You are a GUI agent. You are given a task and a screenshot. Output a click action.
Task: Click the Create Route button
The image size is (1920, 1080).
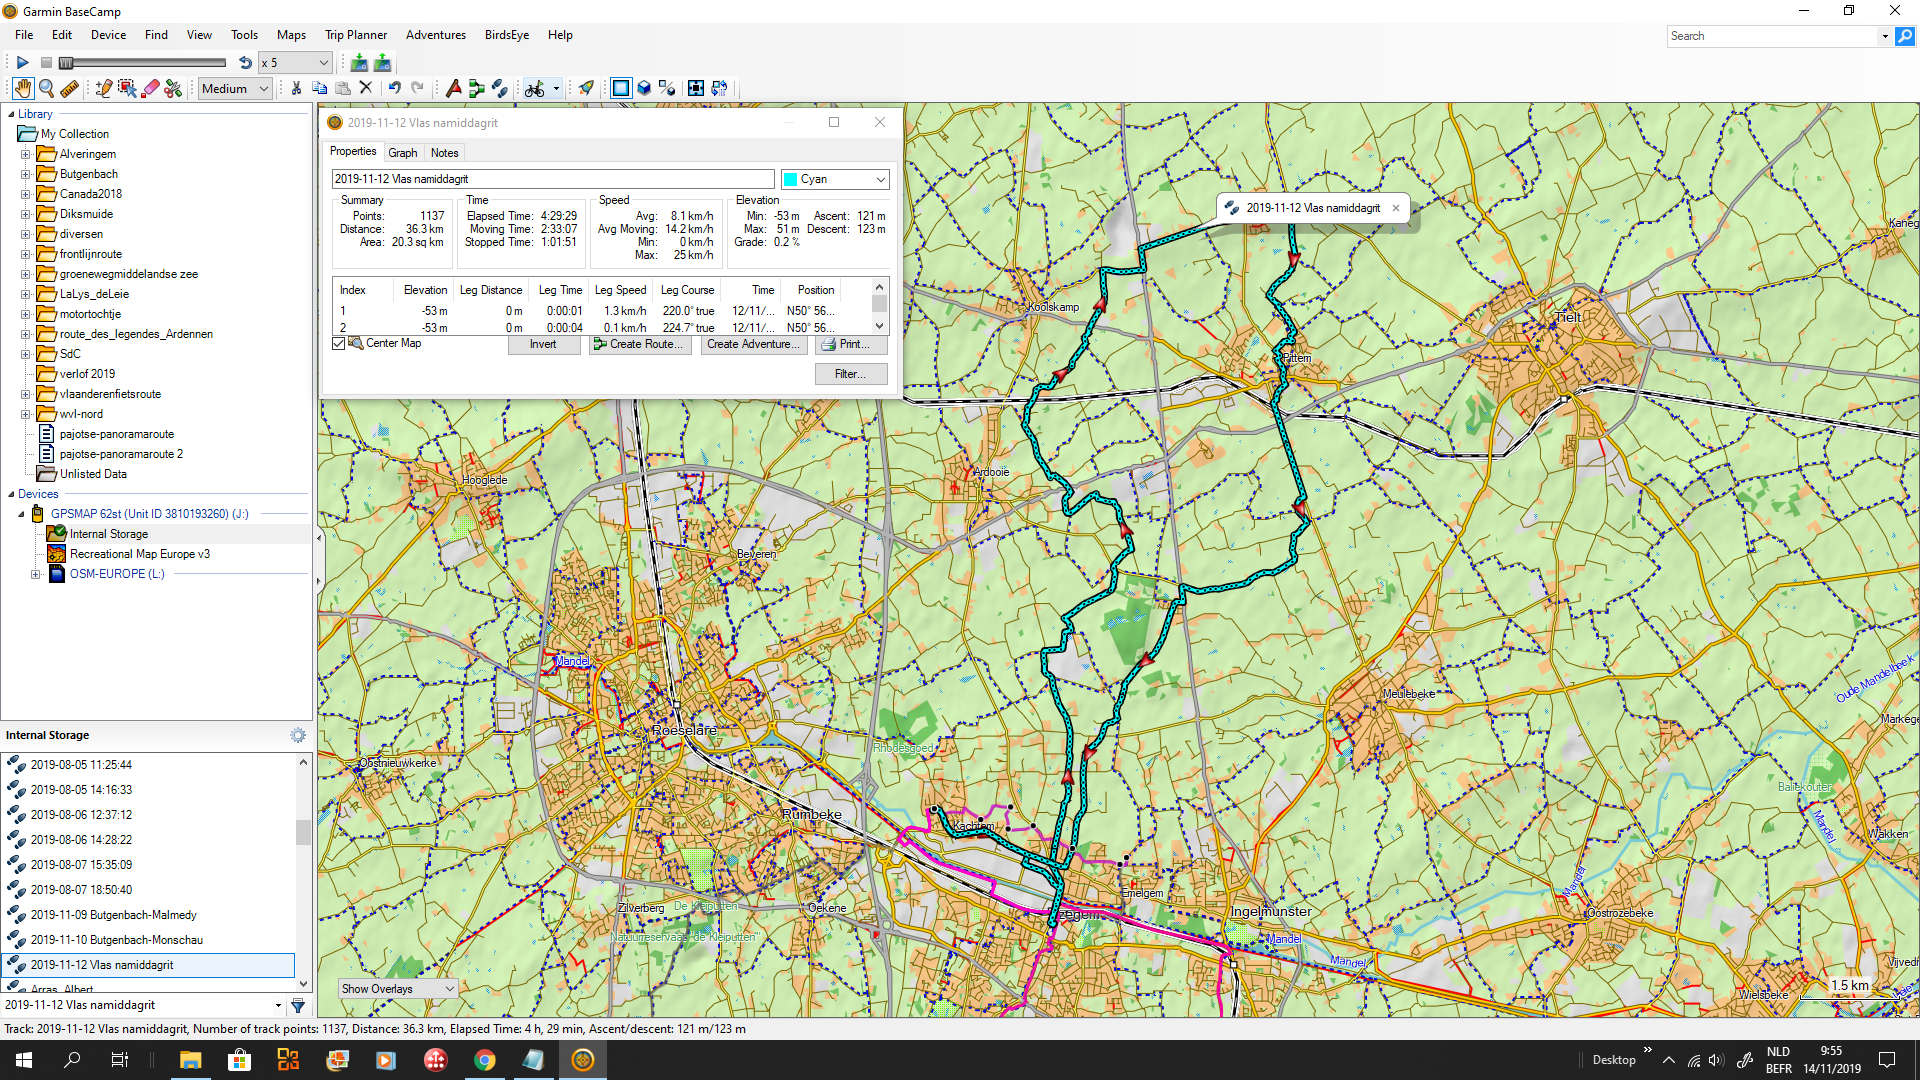(640, 344)
